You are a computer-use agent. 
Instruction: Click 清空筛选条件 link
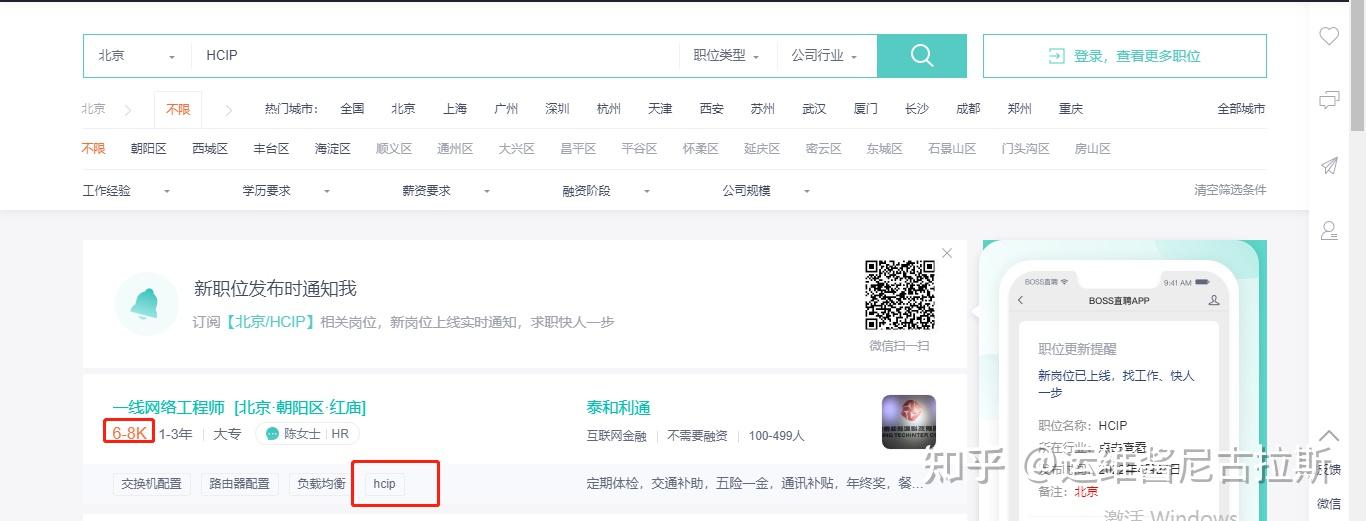[1230, 190]
